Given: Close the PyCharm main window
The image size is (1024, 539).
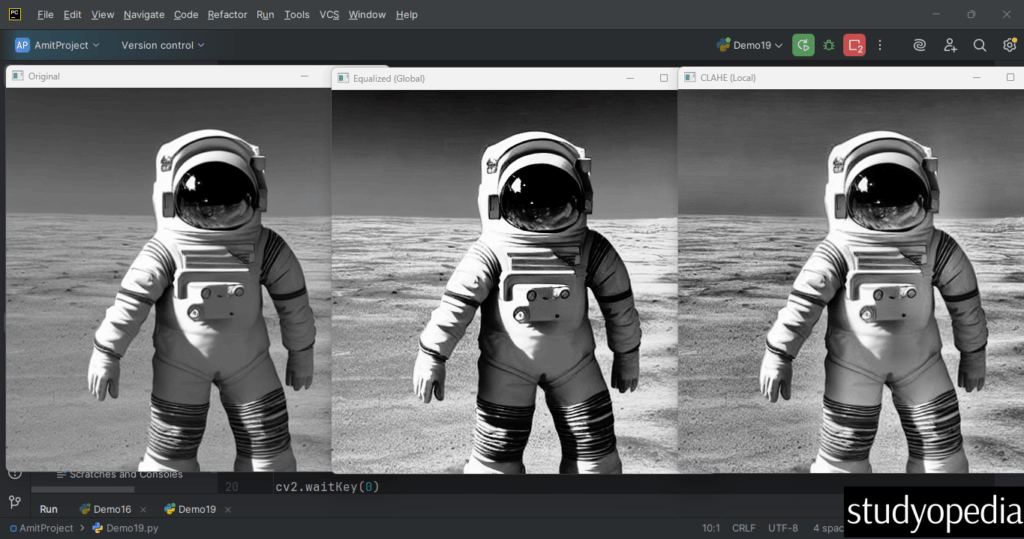Looking at the screenshot, I should [1006, 14].
